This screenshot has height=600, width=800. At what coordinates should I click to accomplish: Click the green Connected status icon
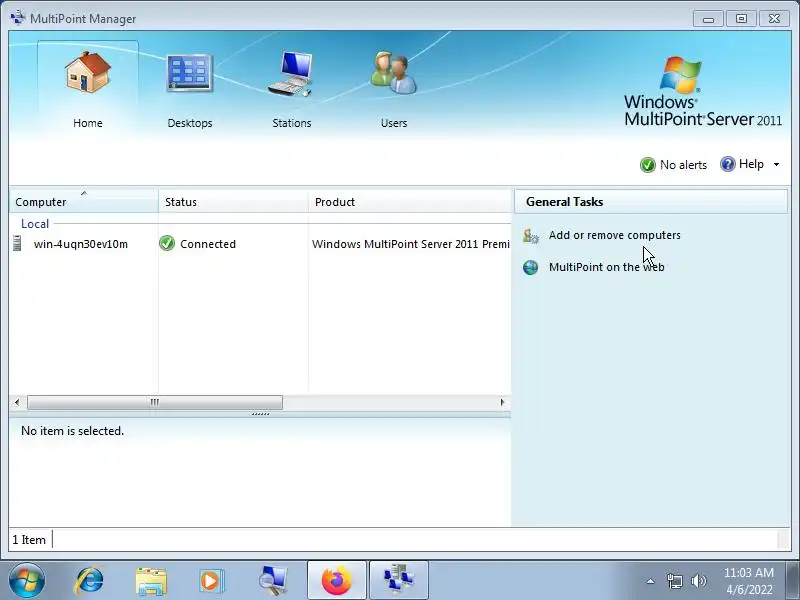coord(167,243)
